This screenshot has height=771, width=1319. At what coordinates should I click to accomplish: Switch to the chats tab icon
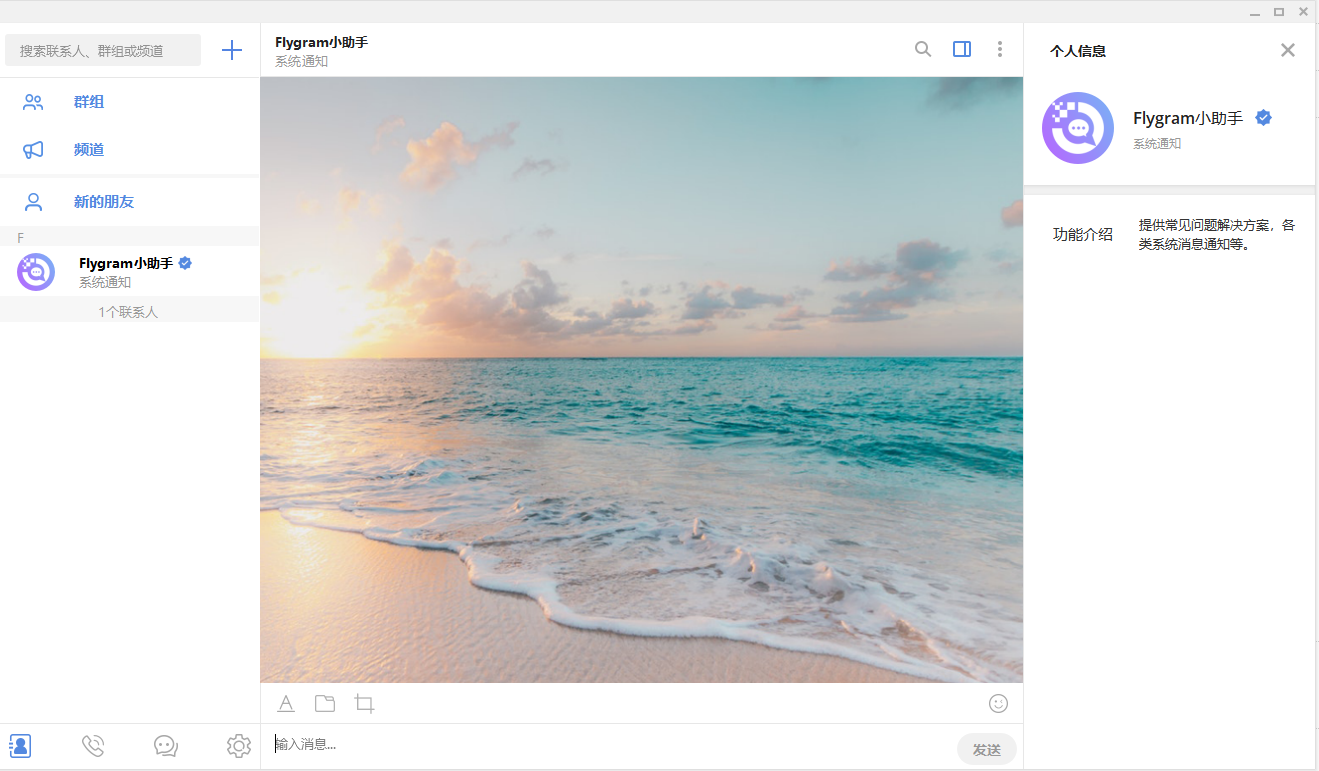click(166, 746)
